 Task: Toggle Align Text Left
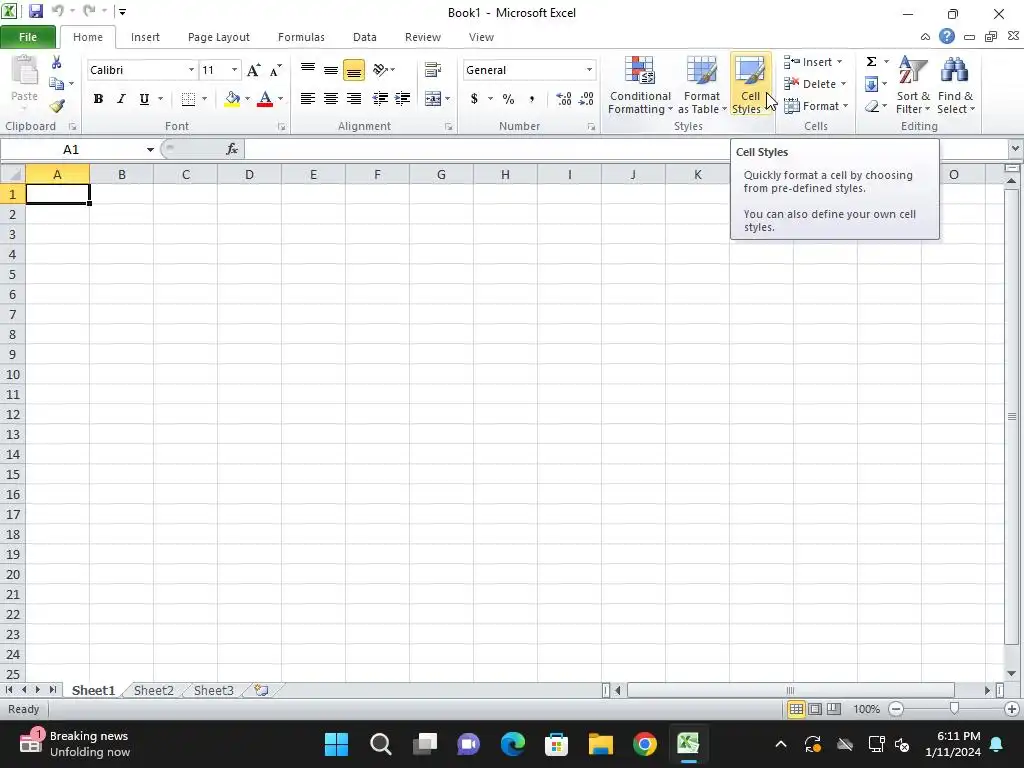pos(308,99)
